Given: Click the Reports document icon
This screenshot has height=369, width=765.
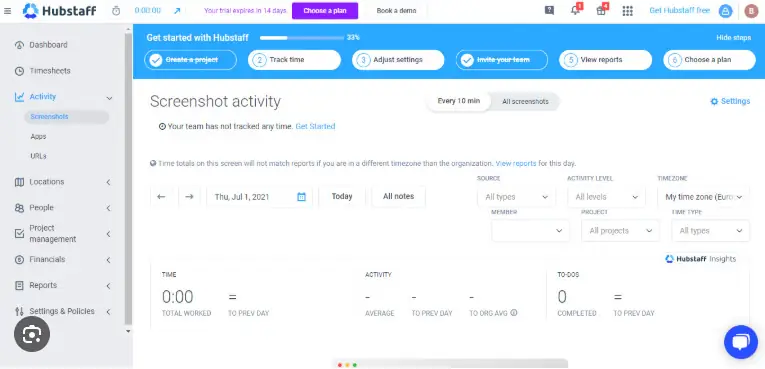Looking at the screenshot, I should coord(20,286).
